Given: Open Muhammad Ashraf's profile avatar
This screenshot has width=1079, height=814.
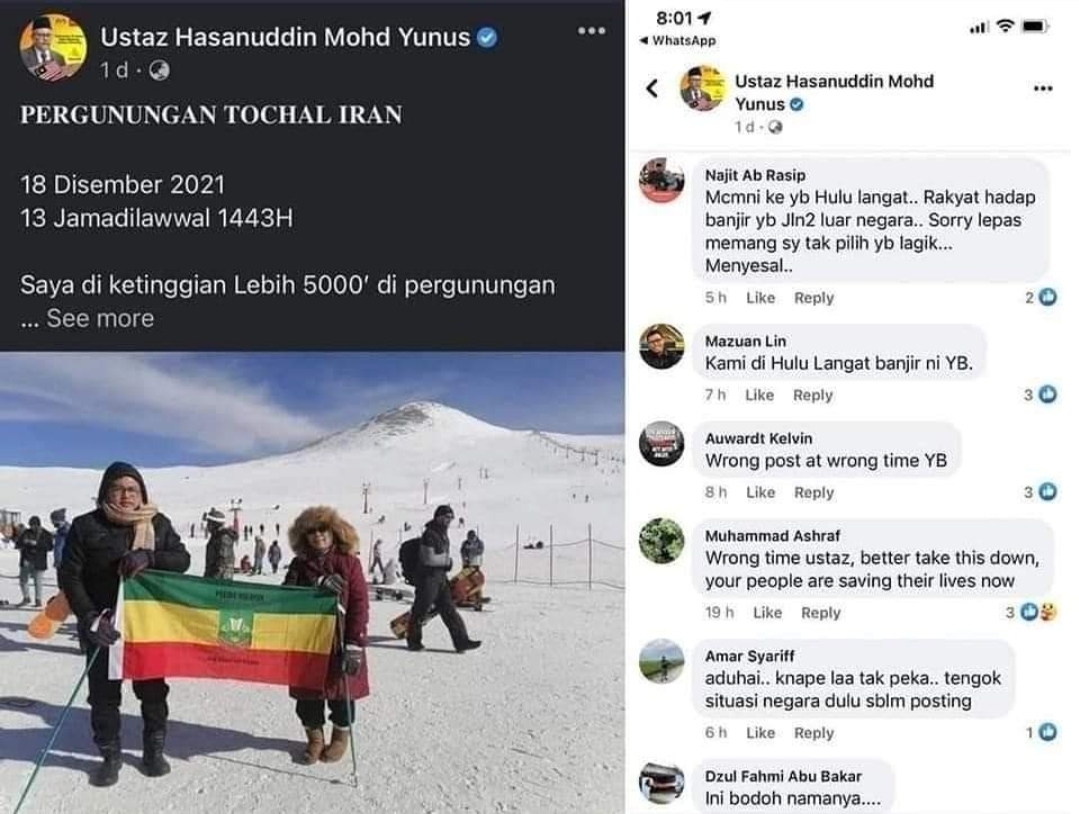Looking at the screenshot, I should (661, 541).
